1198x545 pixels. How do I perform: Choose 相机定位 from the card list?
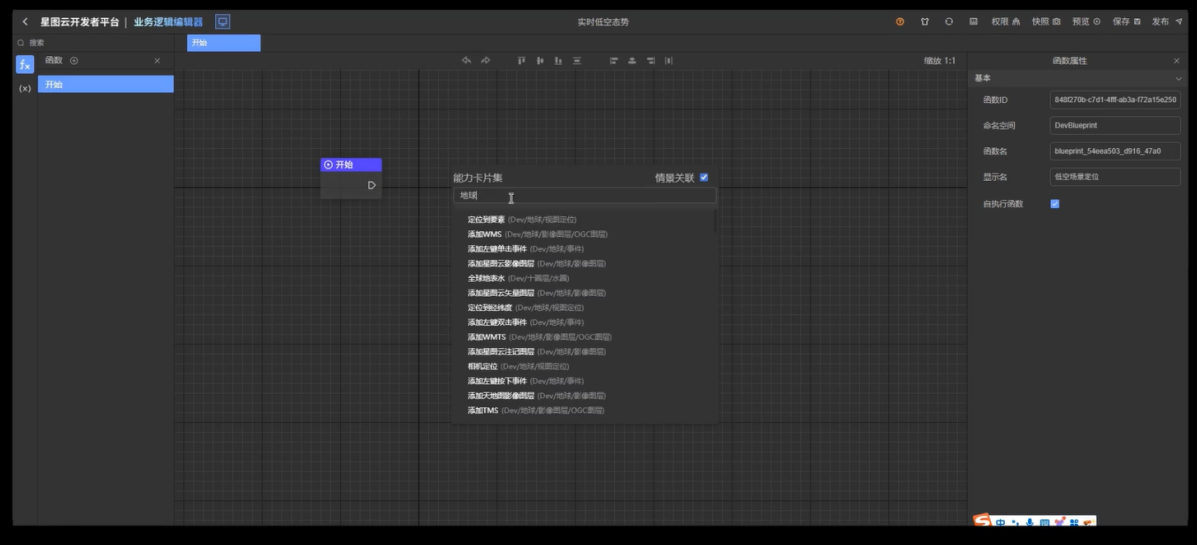(518, 366)
